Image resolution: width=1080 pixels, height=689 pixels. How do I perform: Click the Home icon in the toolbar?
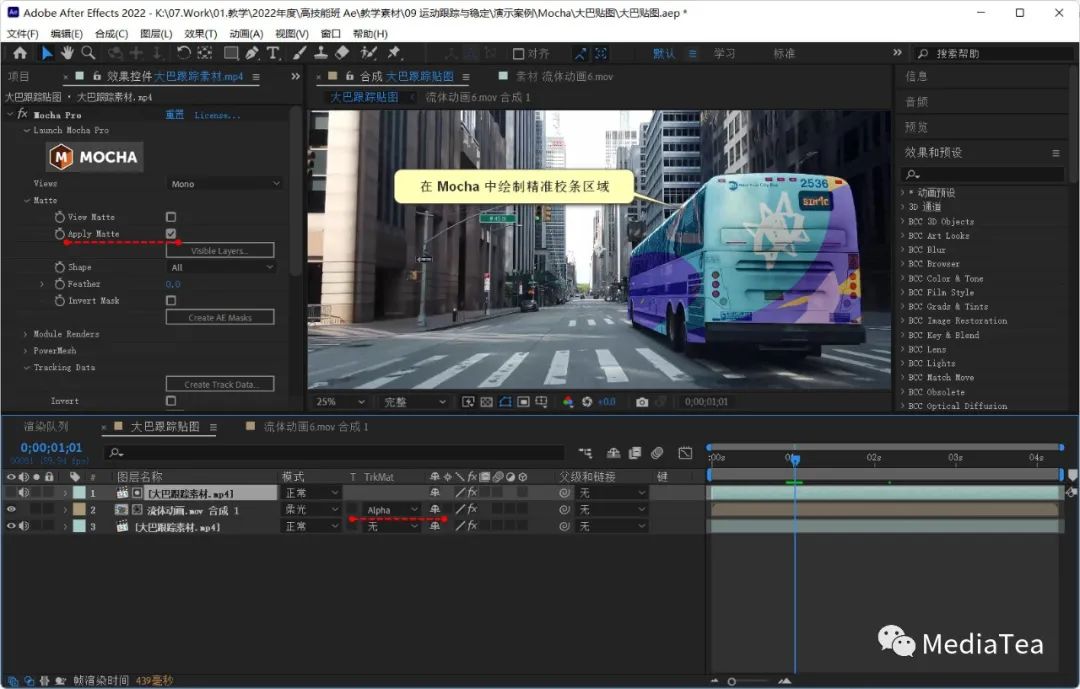[19, 53]
